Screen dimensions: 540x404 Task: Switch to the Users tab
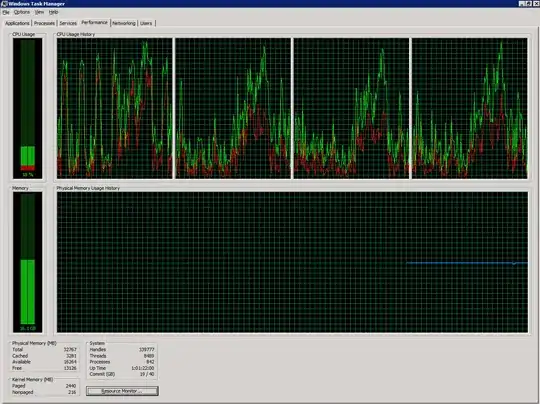pos(146,23)
